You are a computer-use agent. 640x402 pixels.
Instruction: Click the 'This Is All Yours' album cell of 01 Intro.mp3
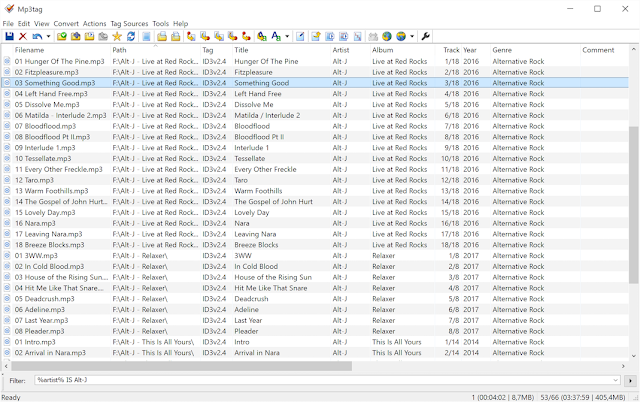click(x=396, y=342)
